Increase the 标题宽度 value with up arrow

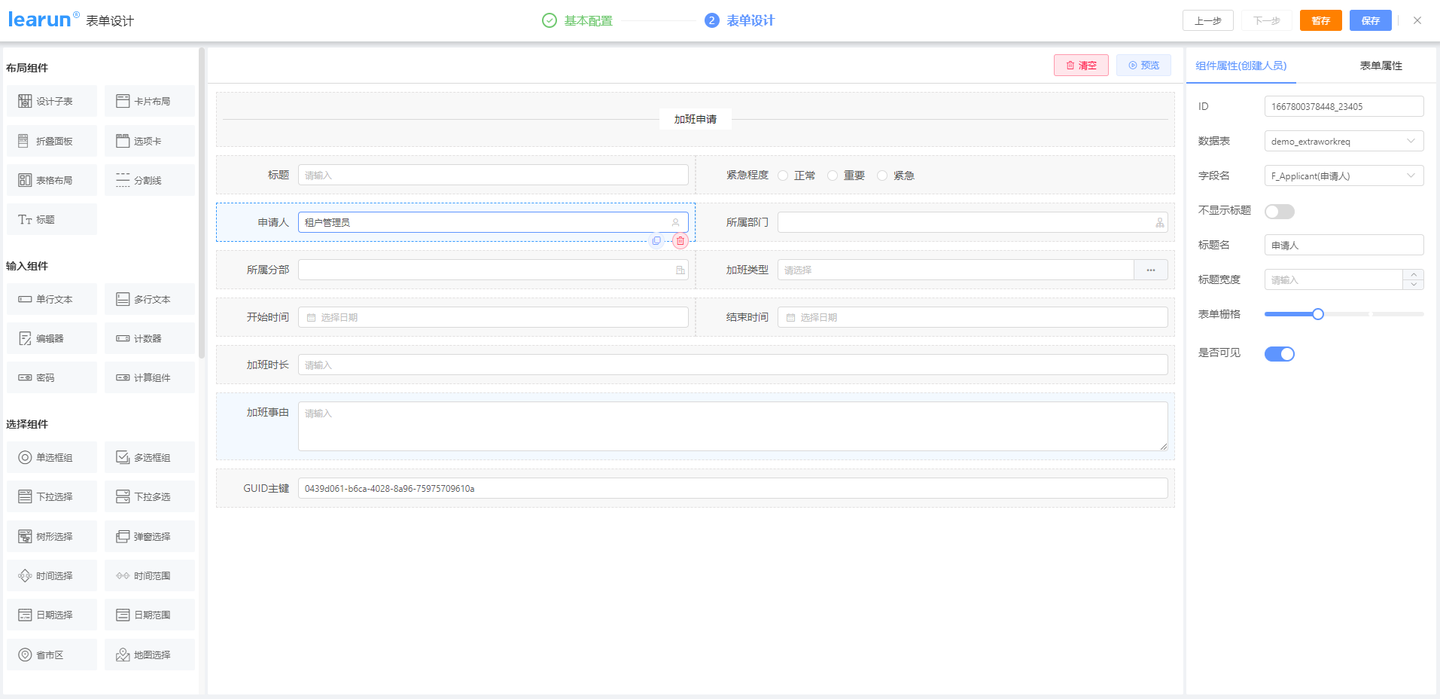1413,275
